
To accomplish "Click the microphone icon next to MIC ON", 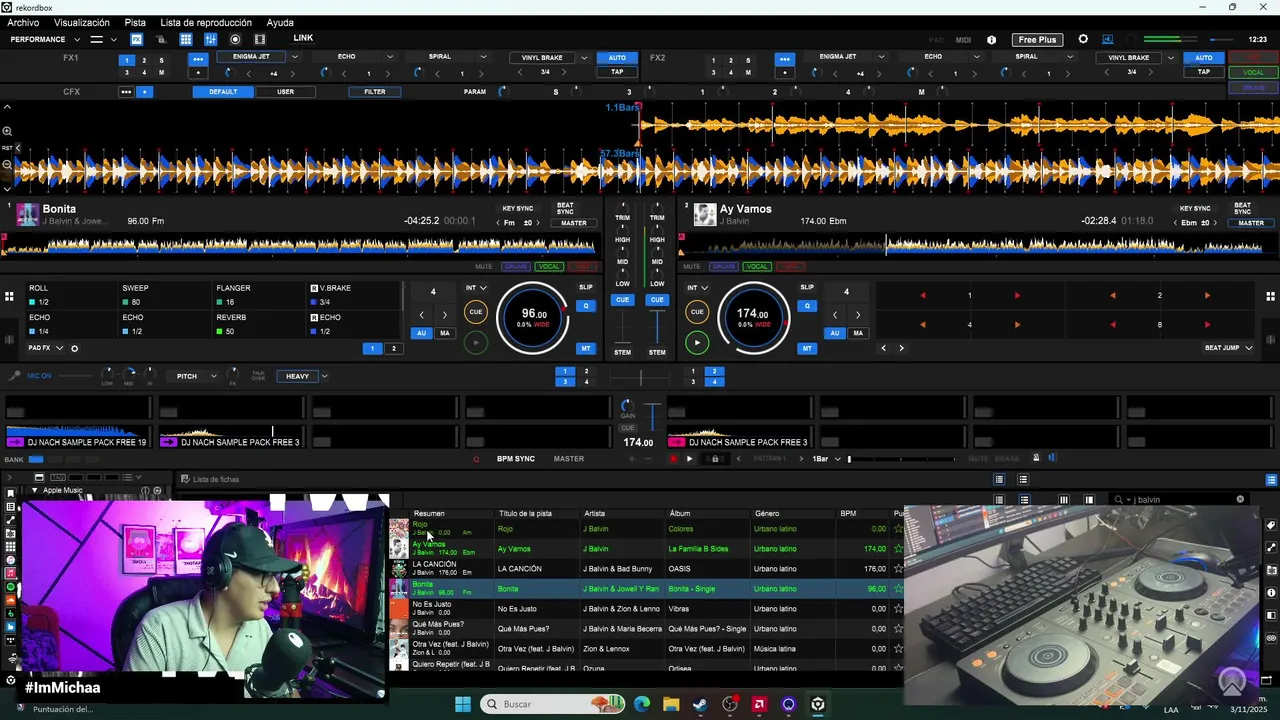I will [14, 376].
